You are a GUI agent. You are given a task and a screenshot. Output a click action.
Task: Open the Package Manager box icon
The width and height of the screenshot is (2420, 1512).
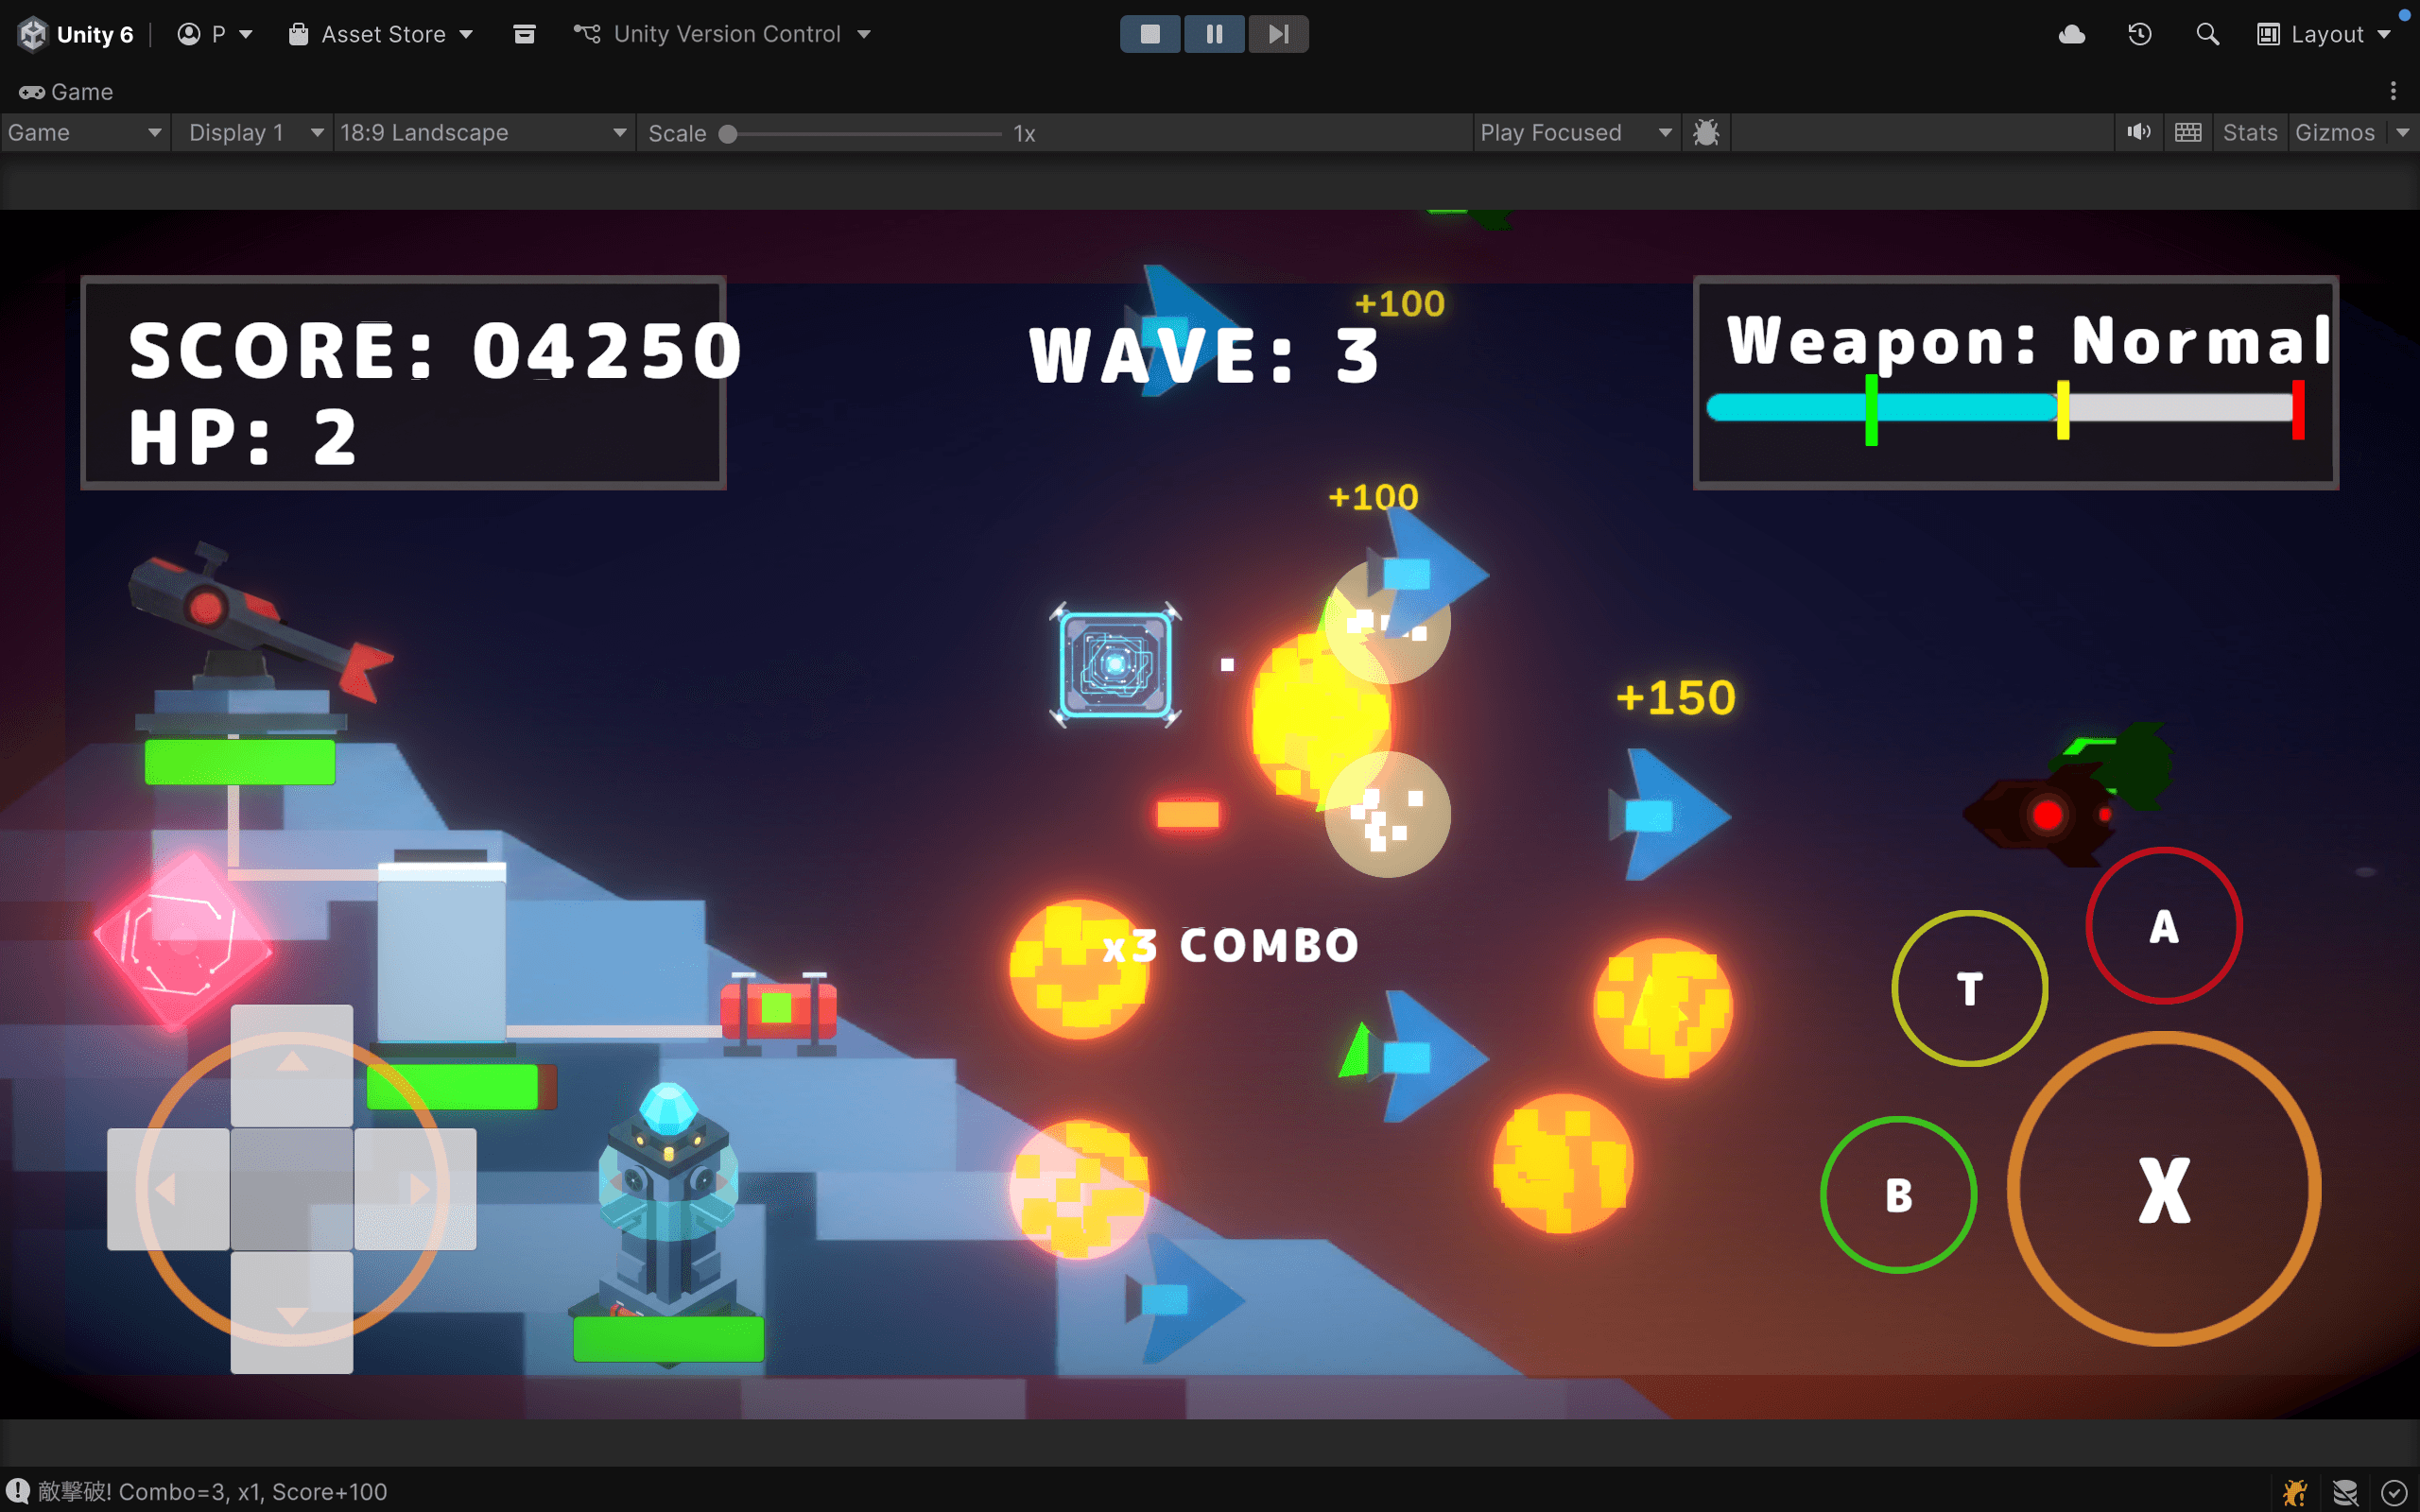524,34
